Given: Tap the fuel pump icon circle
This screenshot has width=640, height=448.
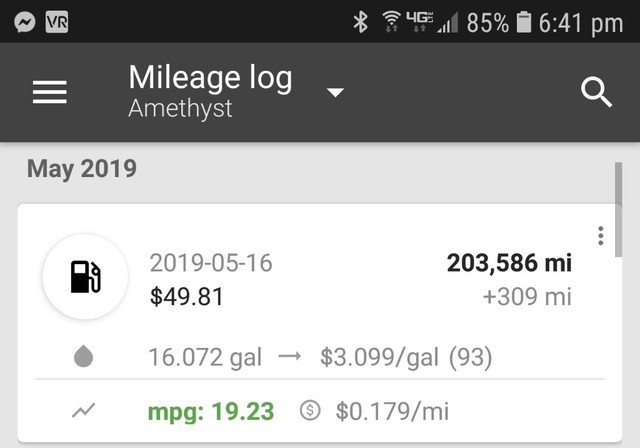Looking at the screenshot, I should (x=85, y=277).
